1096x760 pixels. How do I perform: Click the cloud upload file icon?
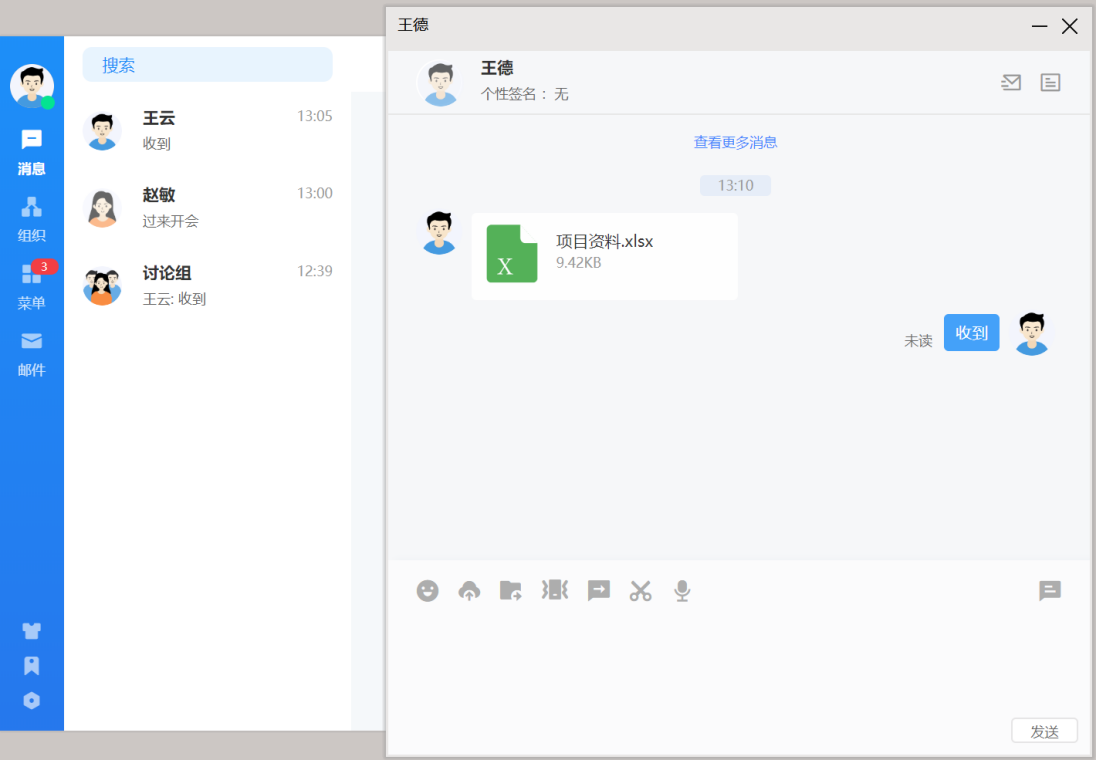point(469,591)
